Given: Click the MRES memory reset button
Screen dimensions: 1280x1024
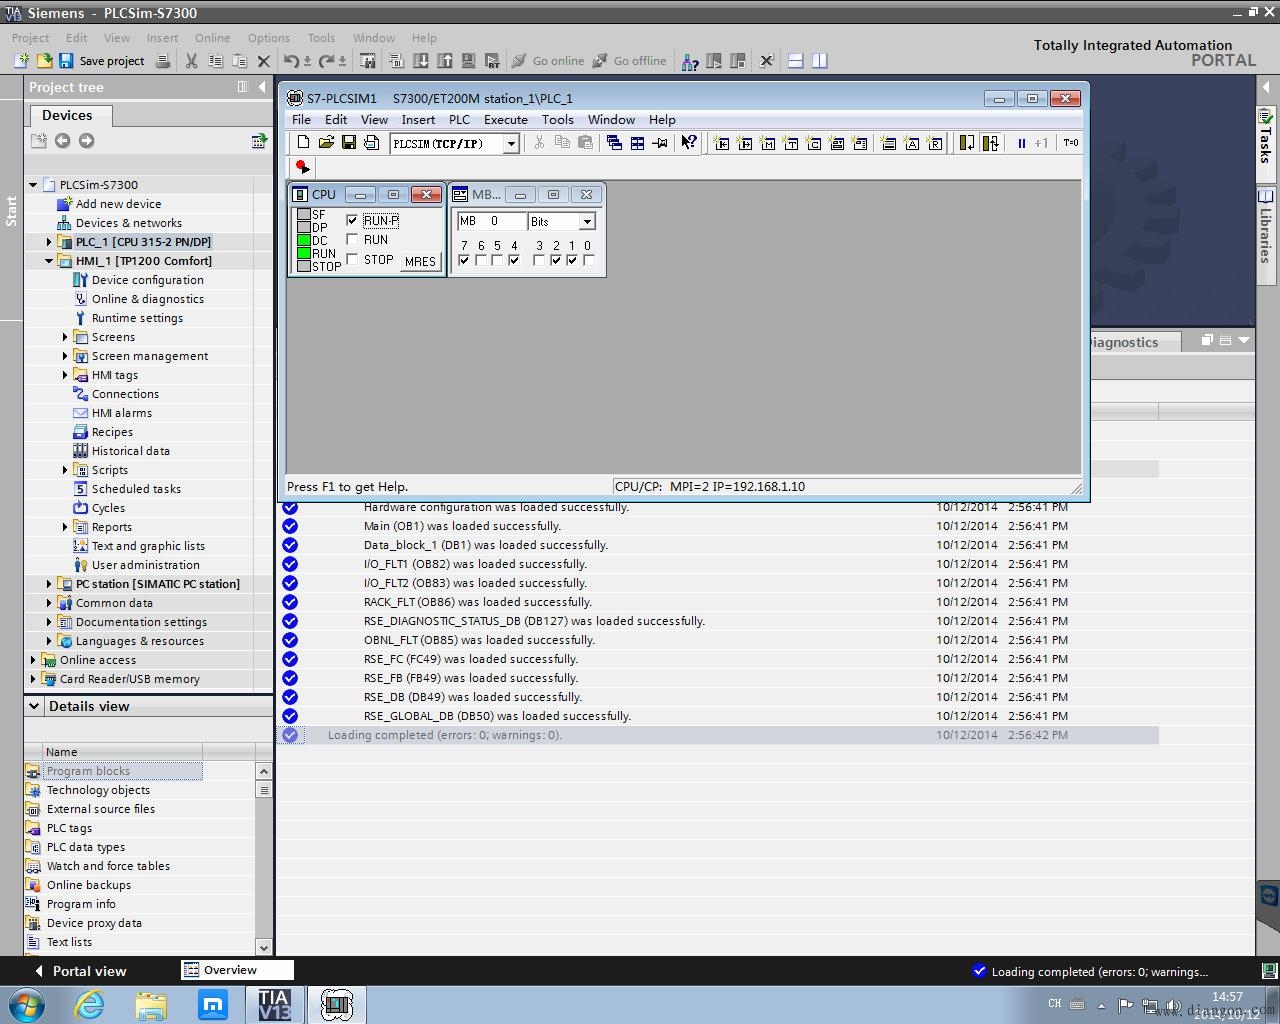Looking at the screenshot, I should point(420,261).
